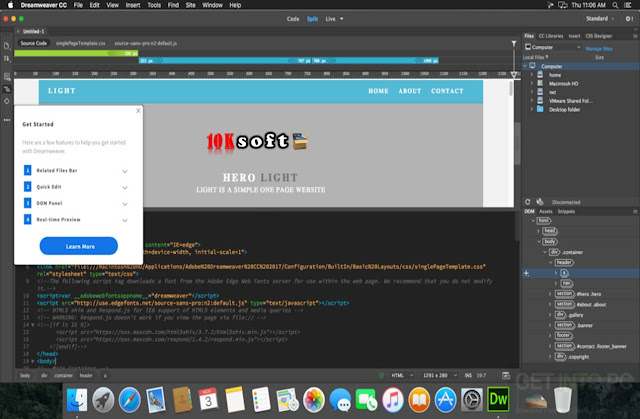Click the highlighted code-tree icon in left toolbar
640x419 pixels.
pos(7,89)
